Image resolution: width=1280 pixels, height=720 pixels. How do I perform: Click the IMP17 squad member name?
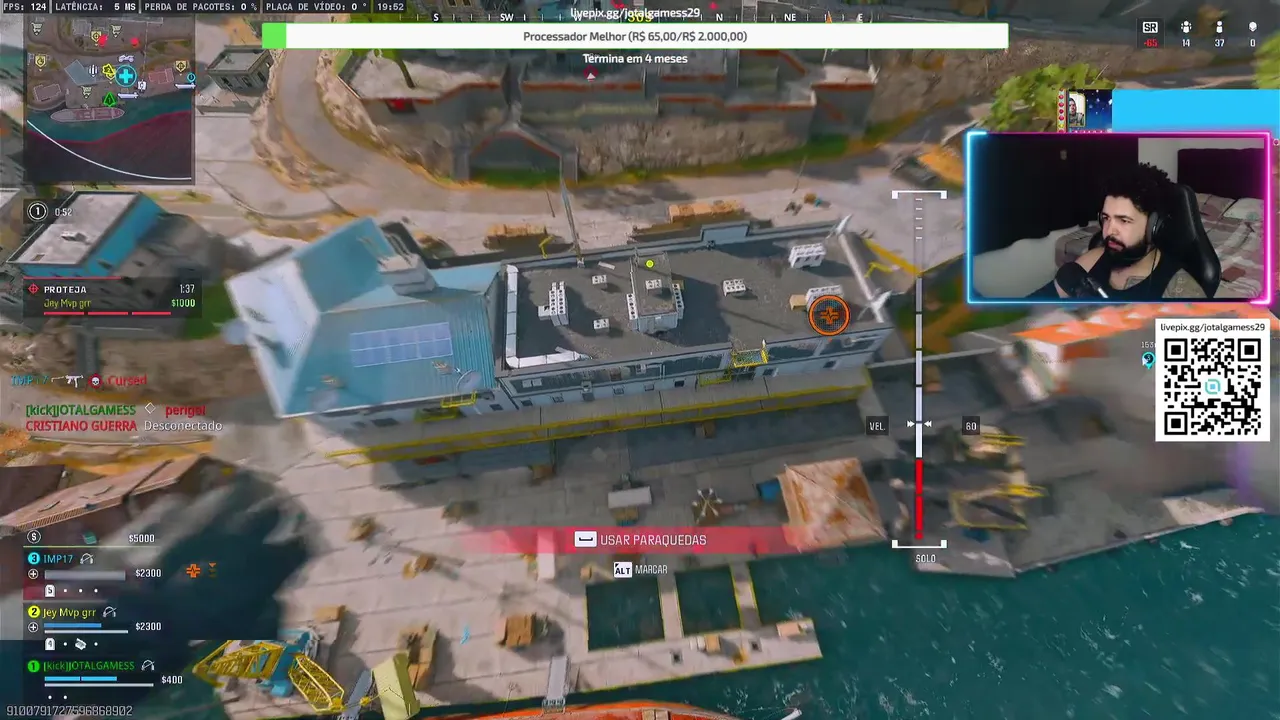[59, 559]
